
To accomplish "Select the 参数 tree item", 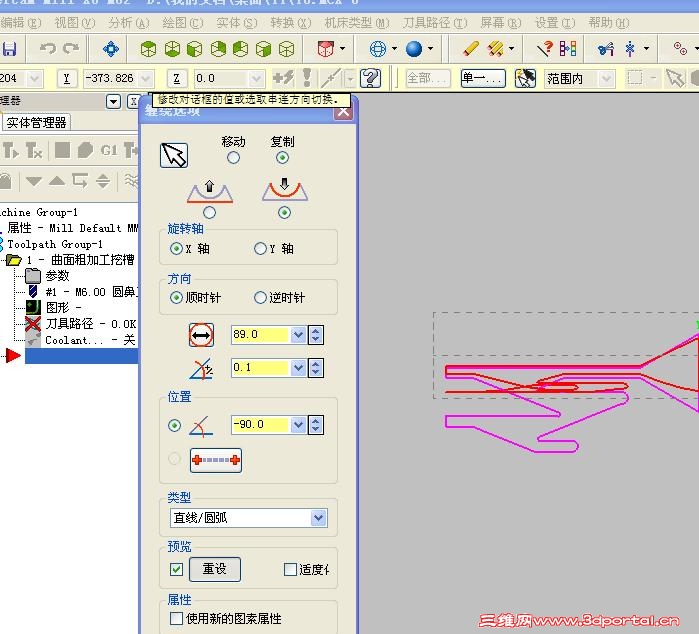I will 57,276.
